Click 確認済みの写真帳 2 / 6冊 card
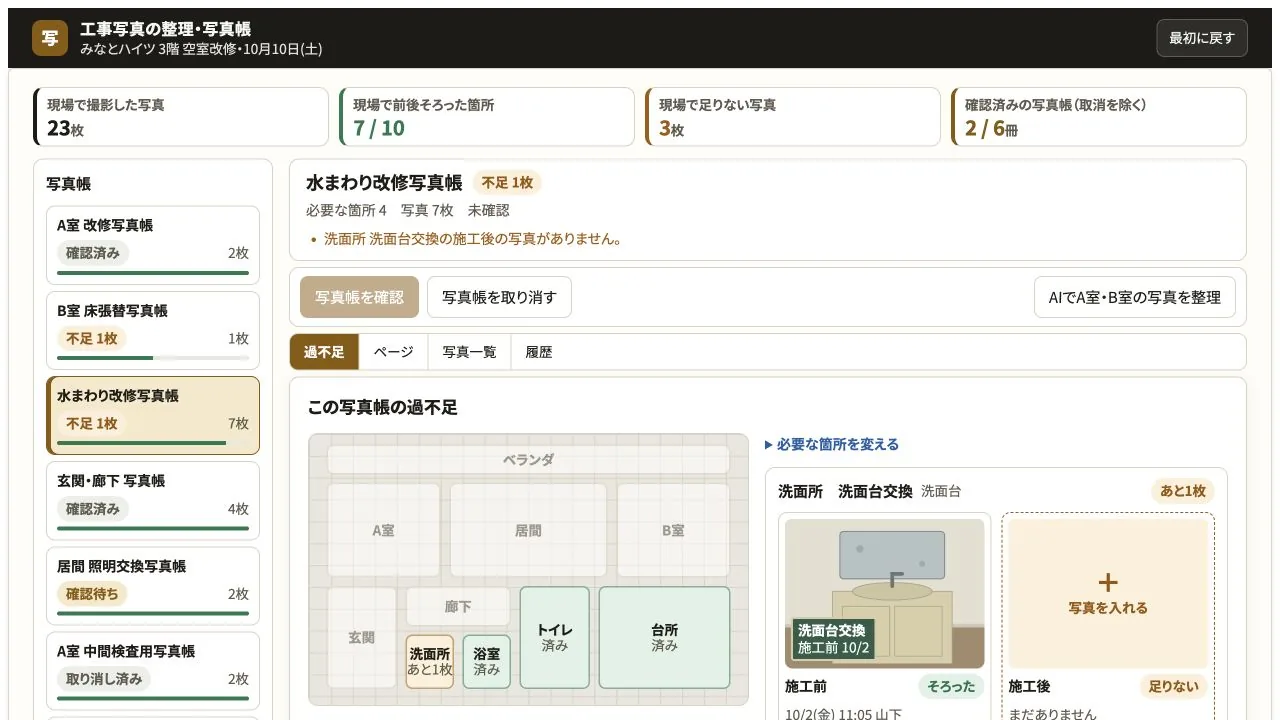The height and width of the screenshot is (720, 1280). coord(1099,117)
